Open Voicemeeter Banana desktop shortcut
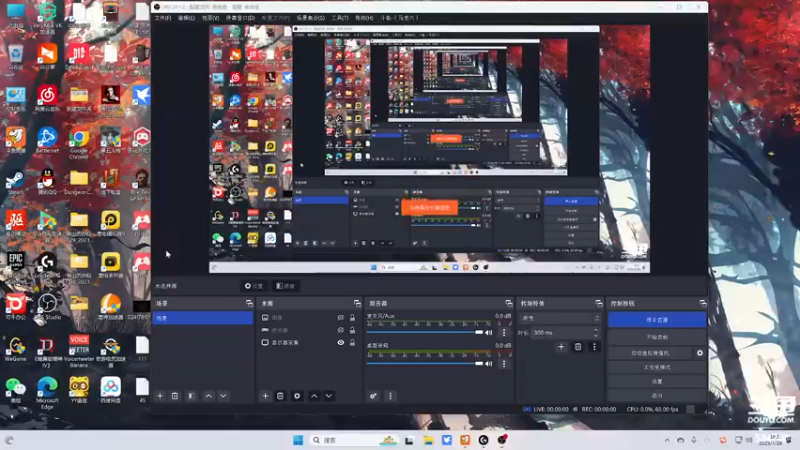 tap(79, 351)
